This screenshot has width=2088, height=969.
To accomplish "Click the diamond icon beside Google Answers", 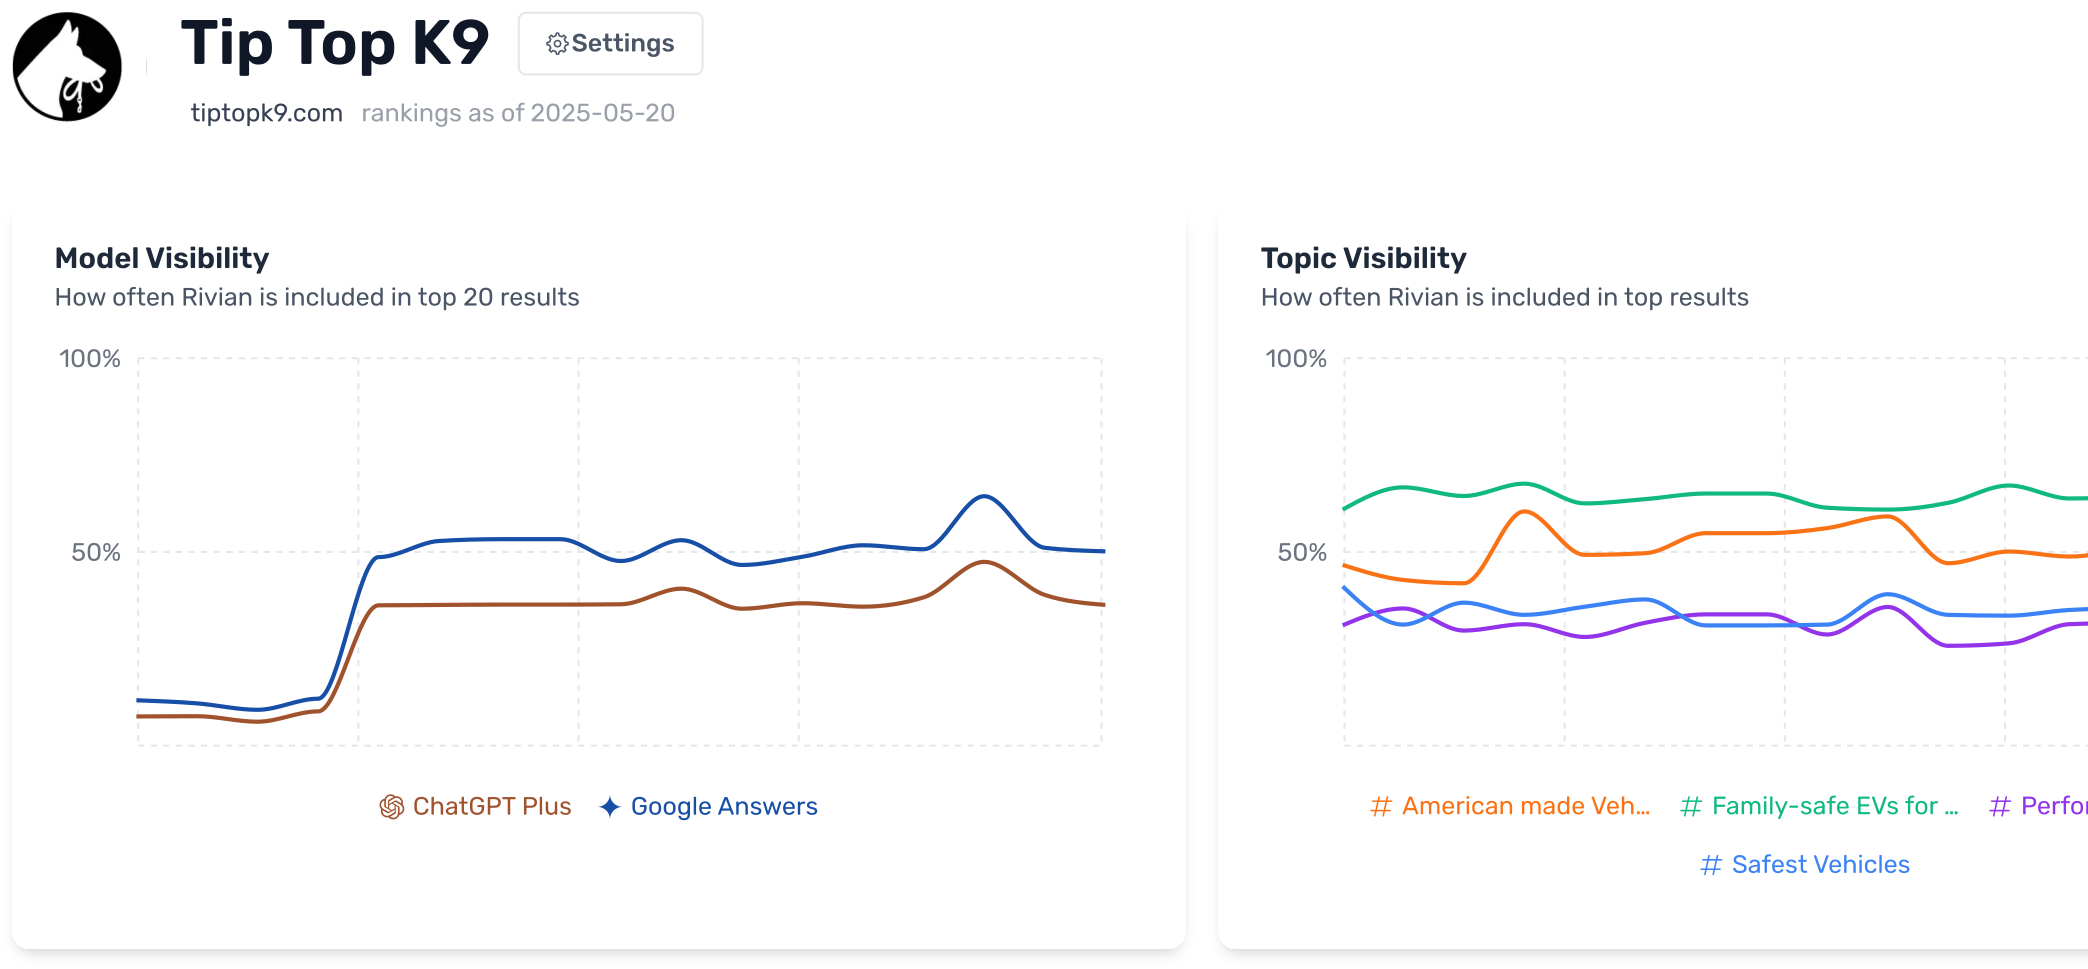I will [608, 806].
